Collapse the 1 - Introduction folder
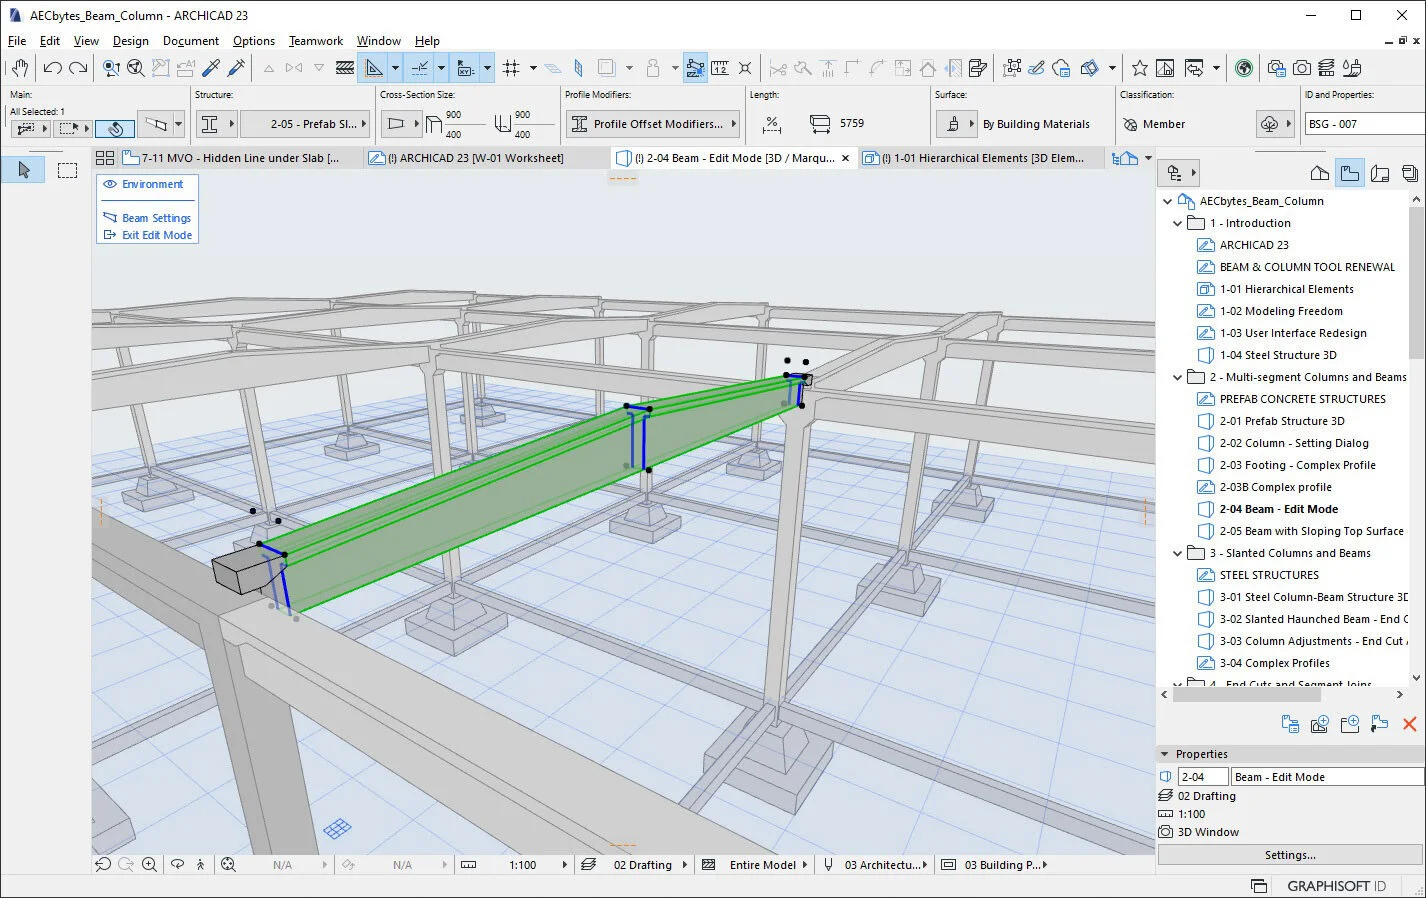This screenshot has height=898, width=1426. [x=1177, y=223]
